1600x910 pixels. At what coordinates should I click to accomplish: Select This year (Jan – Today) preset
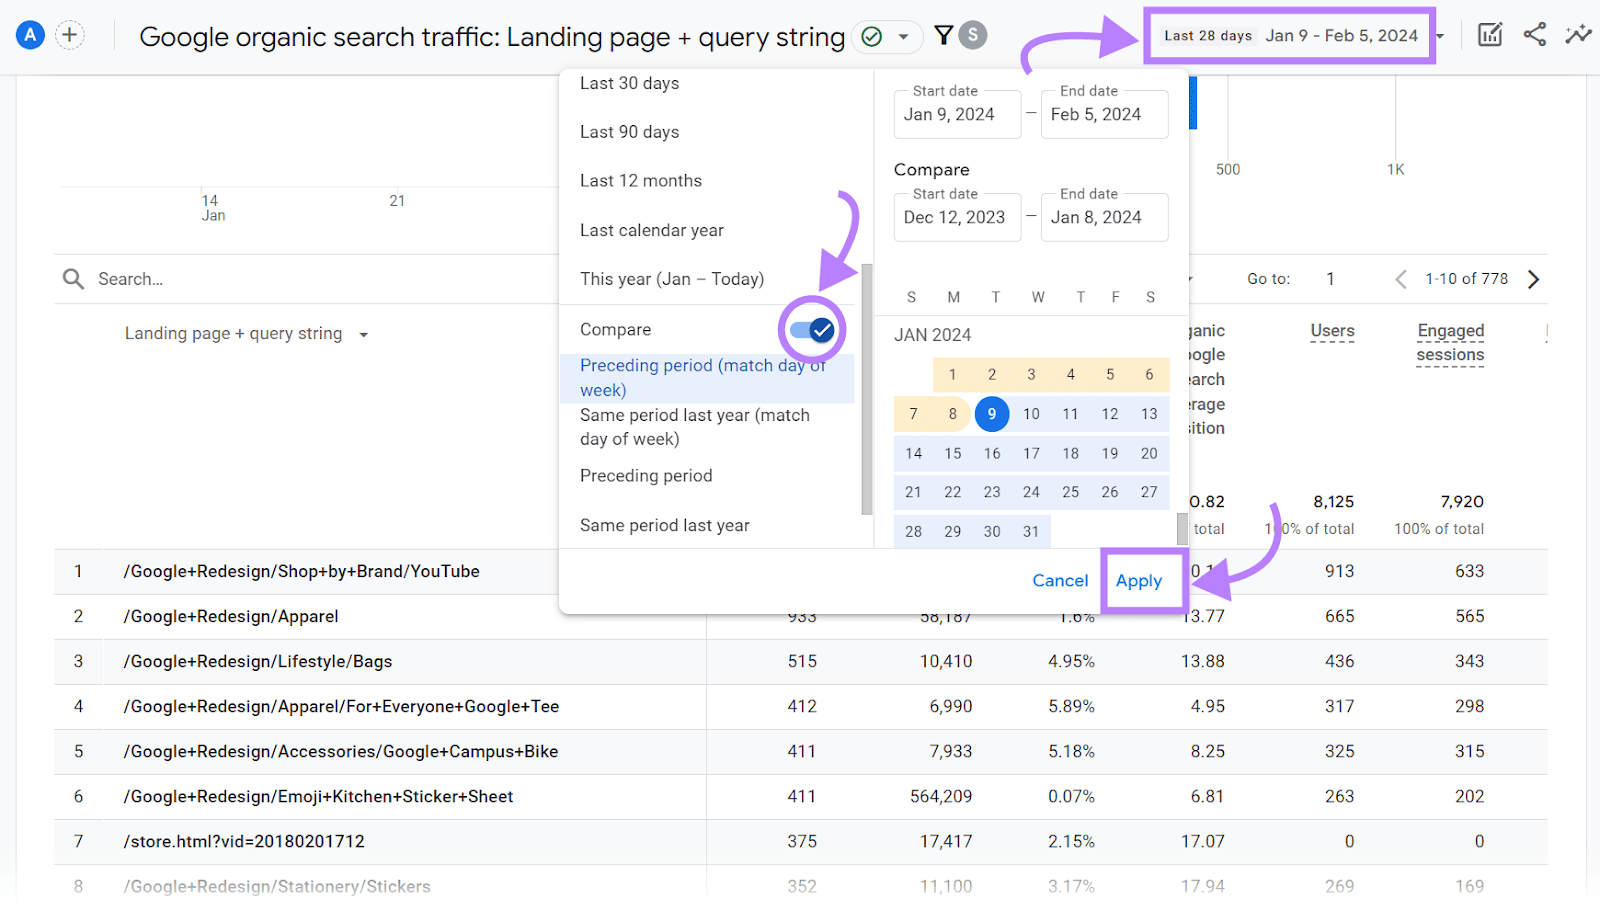(x=672, y=279)
